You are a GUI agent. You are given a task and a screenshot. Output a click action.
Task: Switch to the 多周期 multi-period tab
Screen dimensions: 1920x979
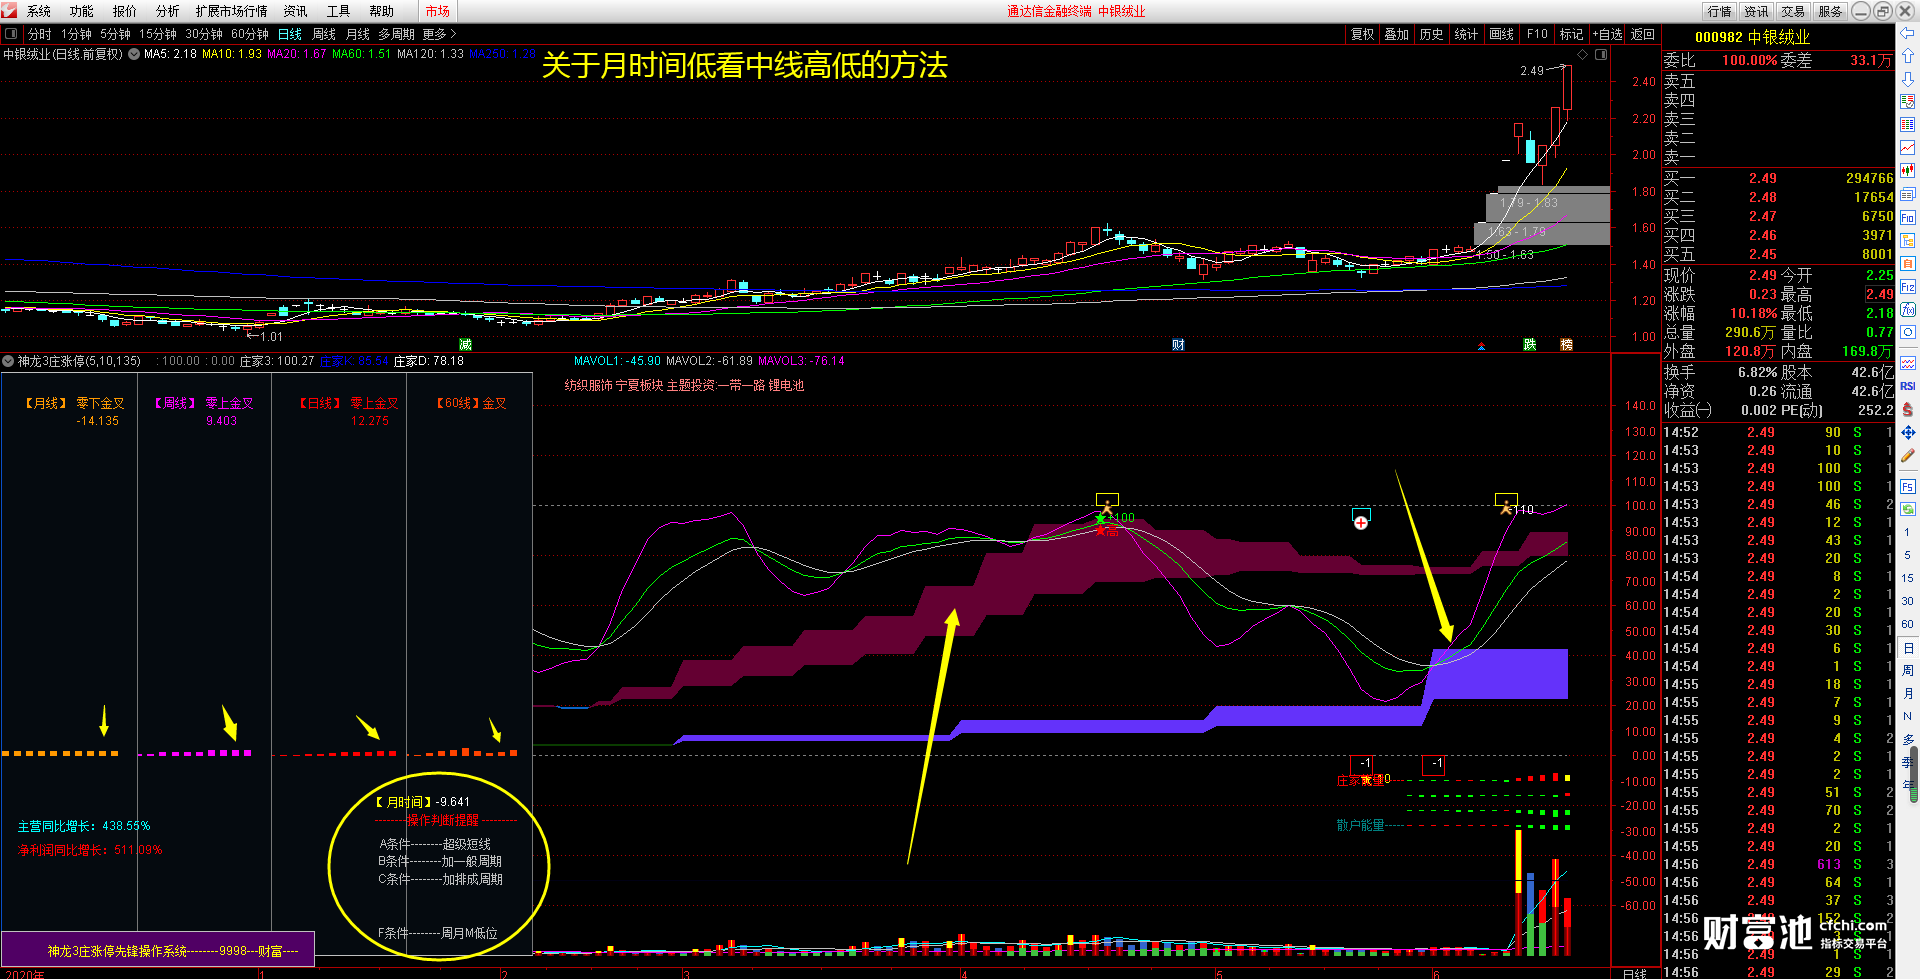[396, 34]
